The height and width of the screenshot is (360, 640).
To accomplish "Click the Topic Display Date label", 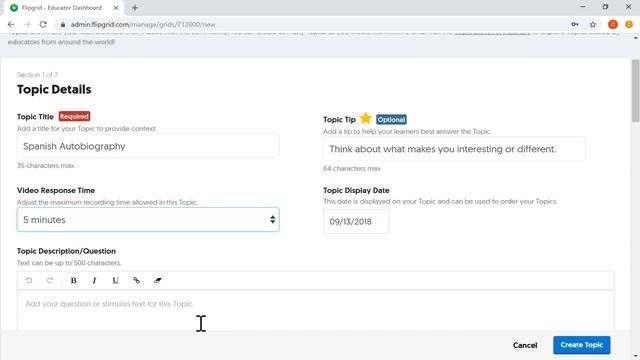I will tap(356, 190).
